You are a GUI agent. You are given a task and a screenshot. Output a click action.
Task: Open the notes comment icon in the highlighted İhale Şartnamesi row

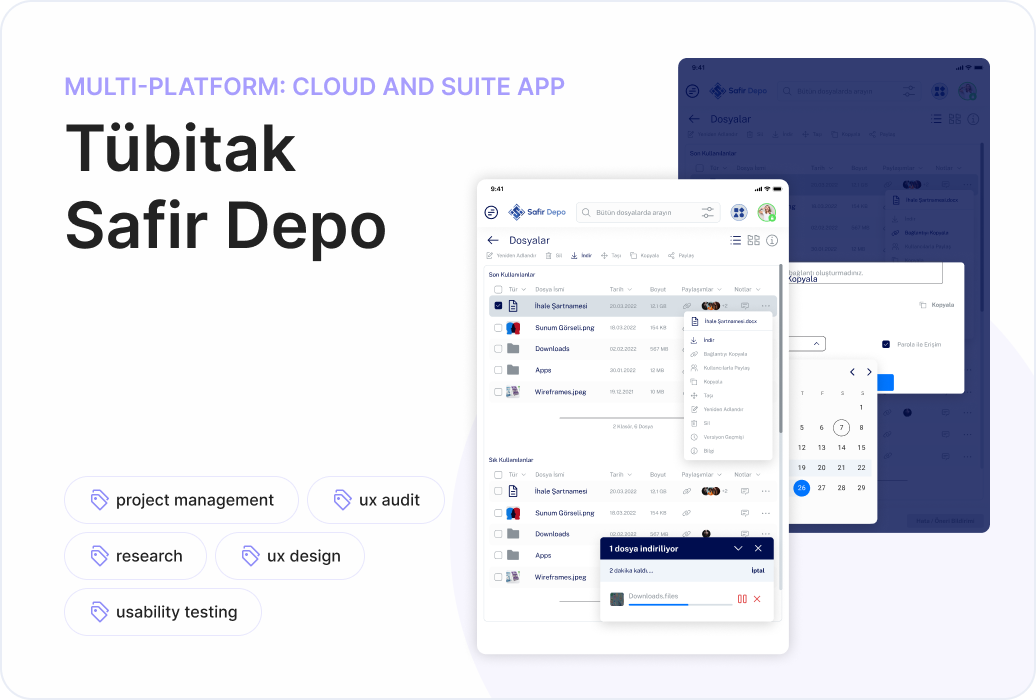pos(745,306)
